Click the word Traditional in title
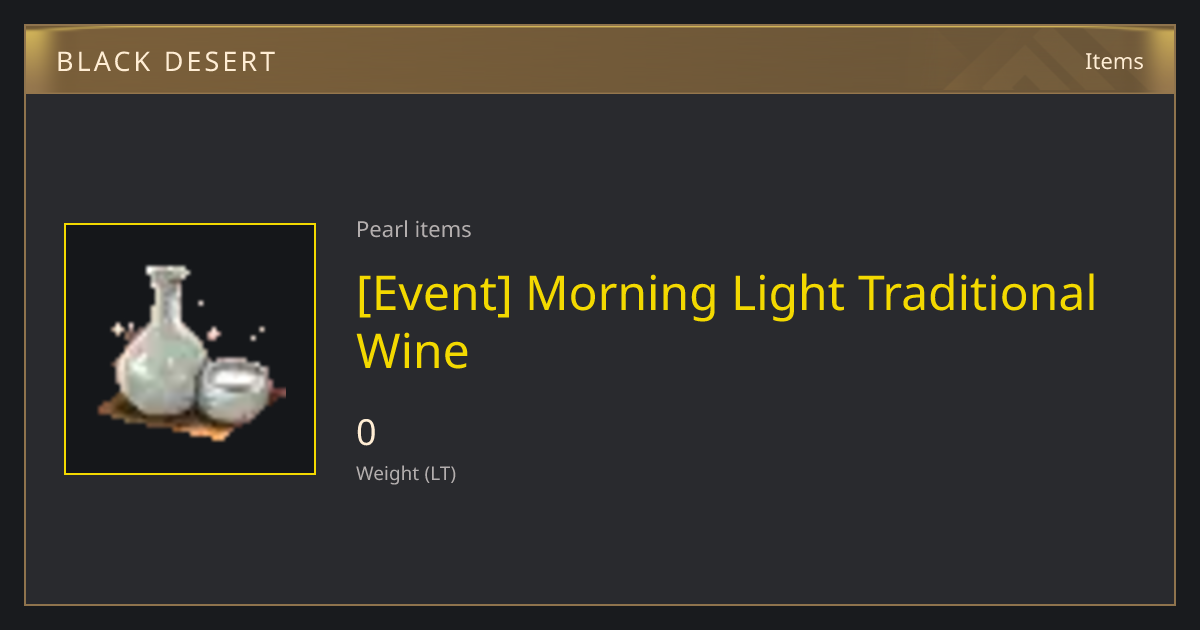This screenshot has height=630, width=1200. pos(978,294)
